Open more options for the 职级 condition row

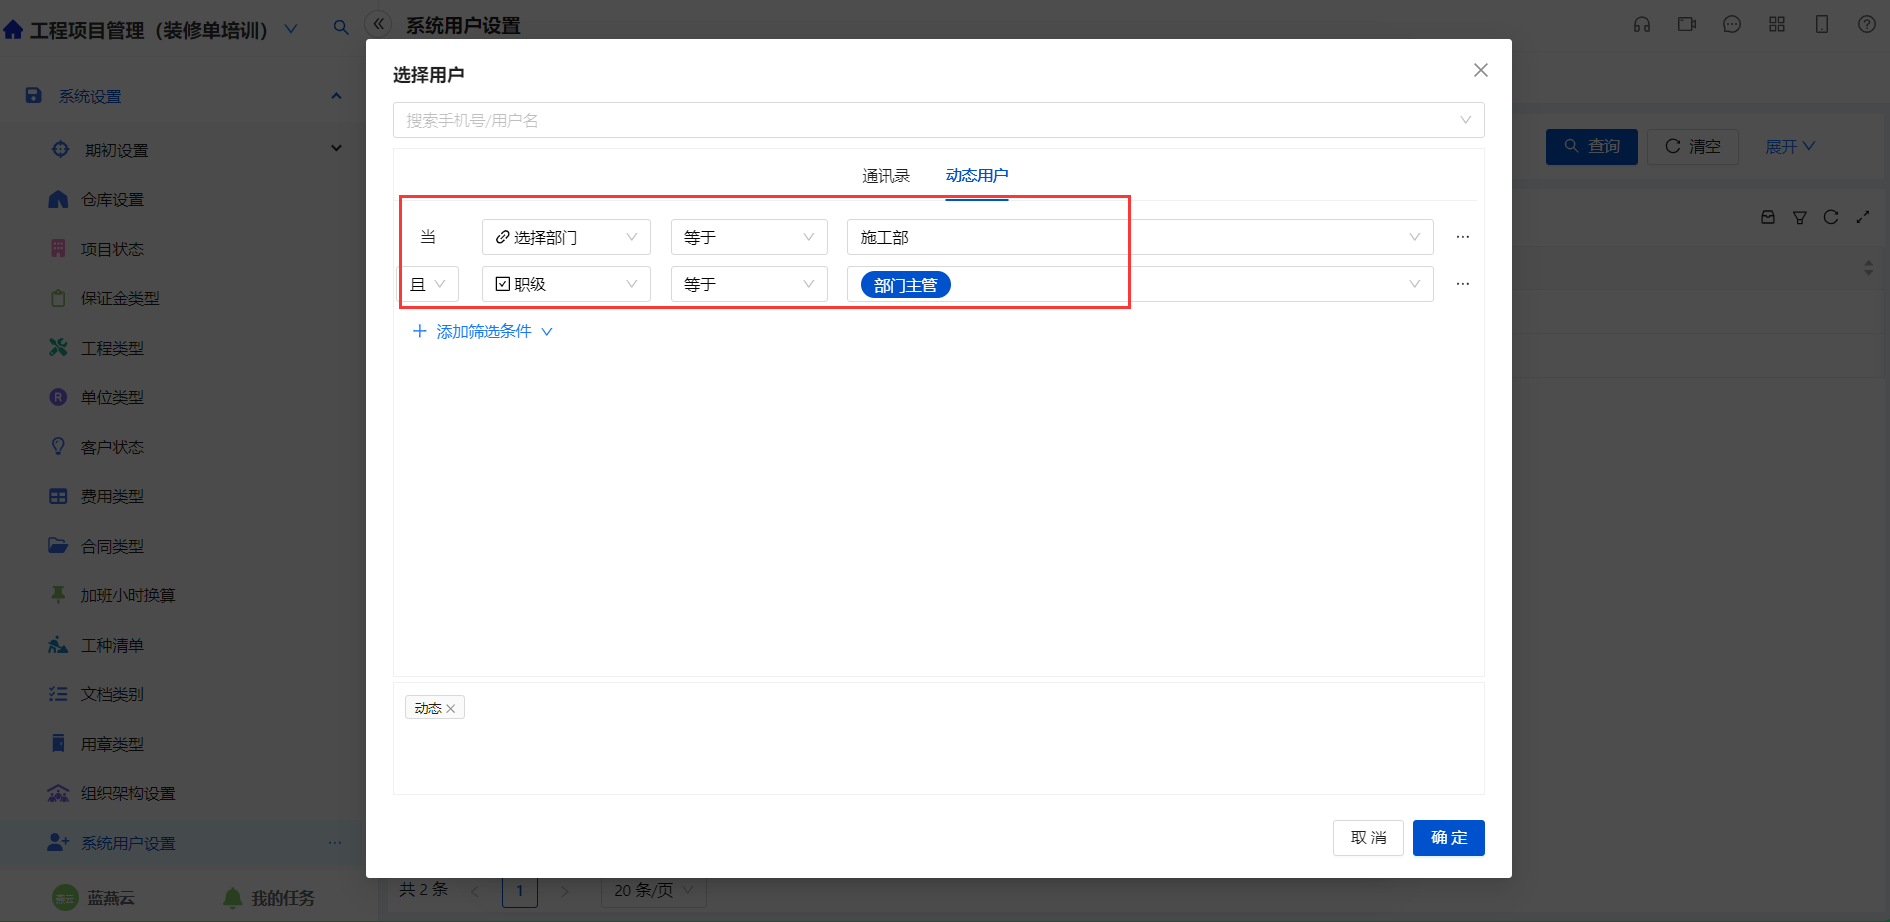click(1463, 284)
